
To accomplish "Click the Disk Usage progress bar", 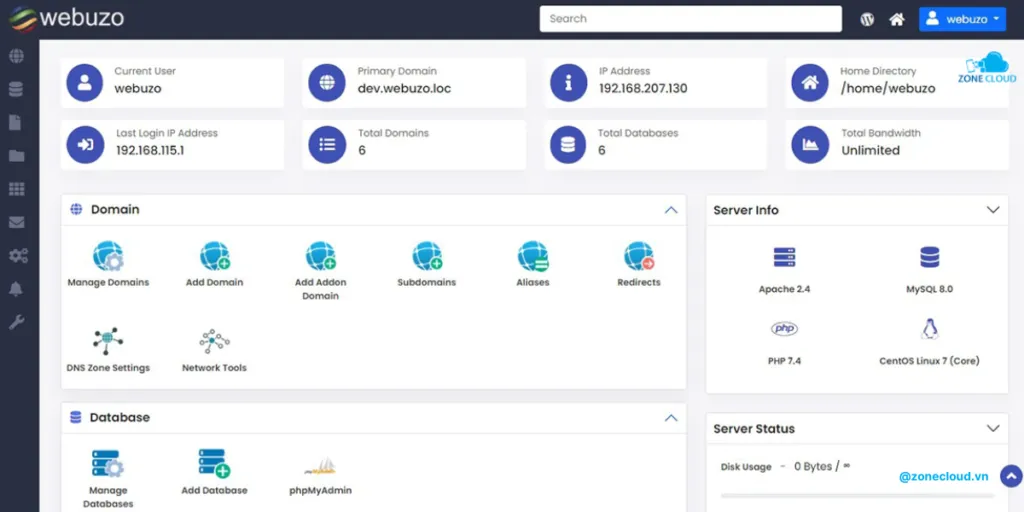I will pos(857,496).
